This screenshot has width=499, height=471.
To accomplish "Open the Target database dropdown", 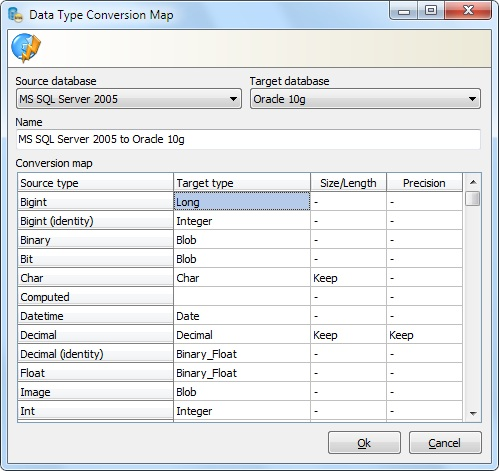I will tap(365, 99).
